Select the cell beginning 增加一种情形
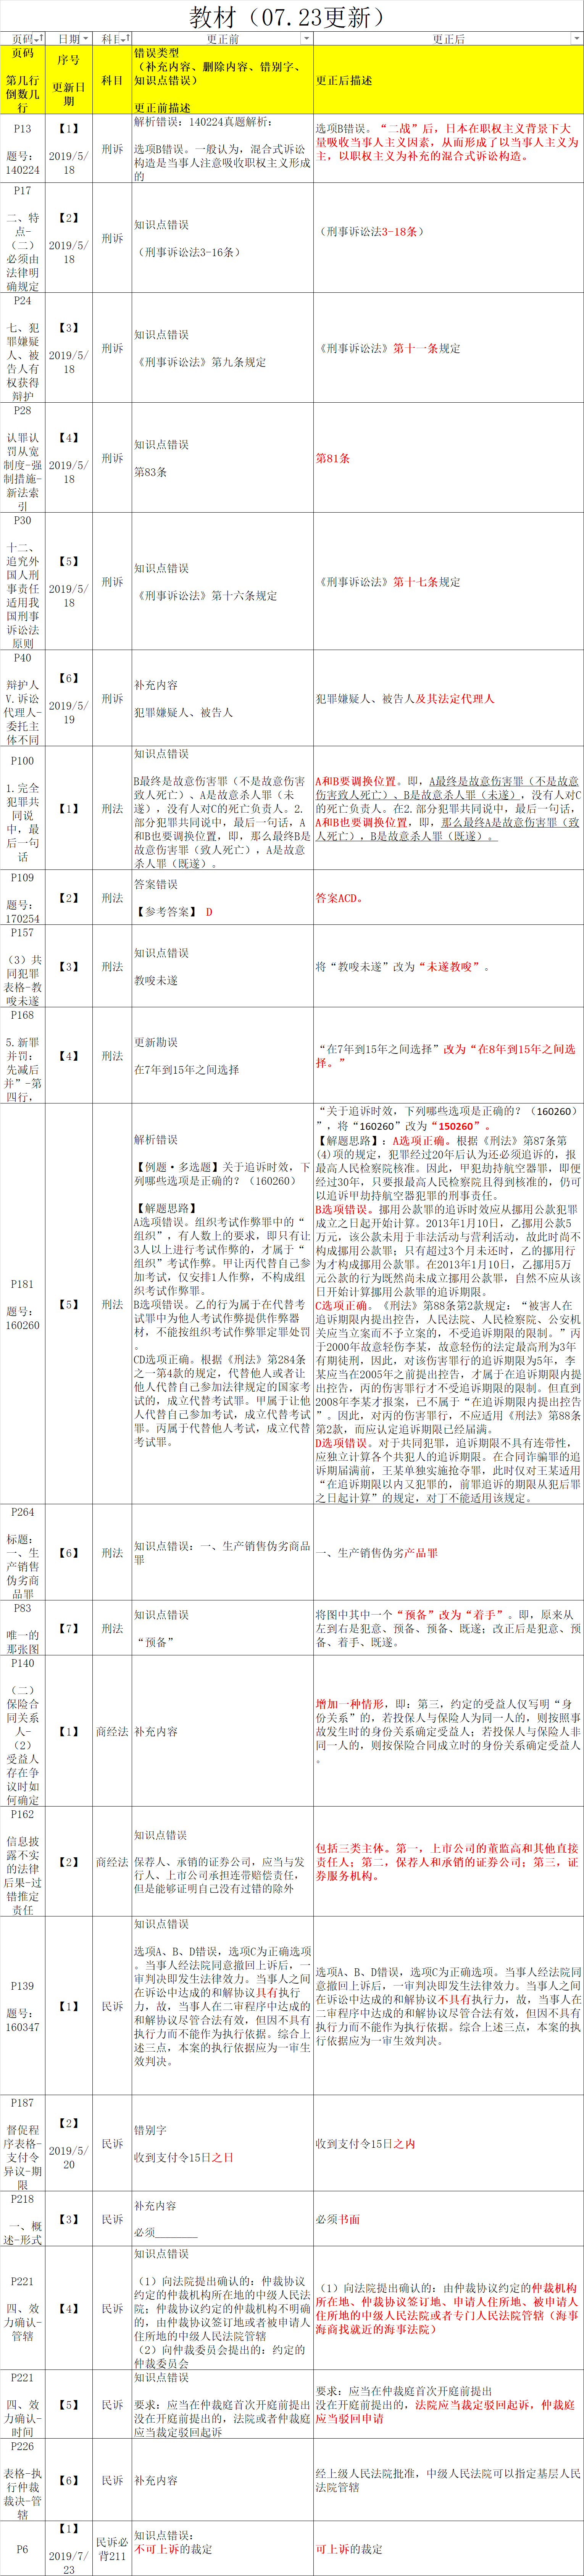584x2576 pixels. [x=449, y=1731]
